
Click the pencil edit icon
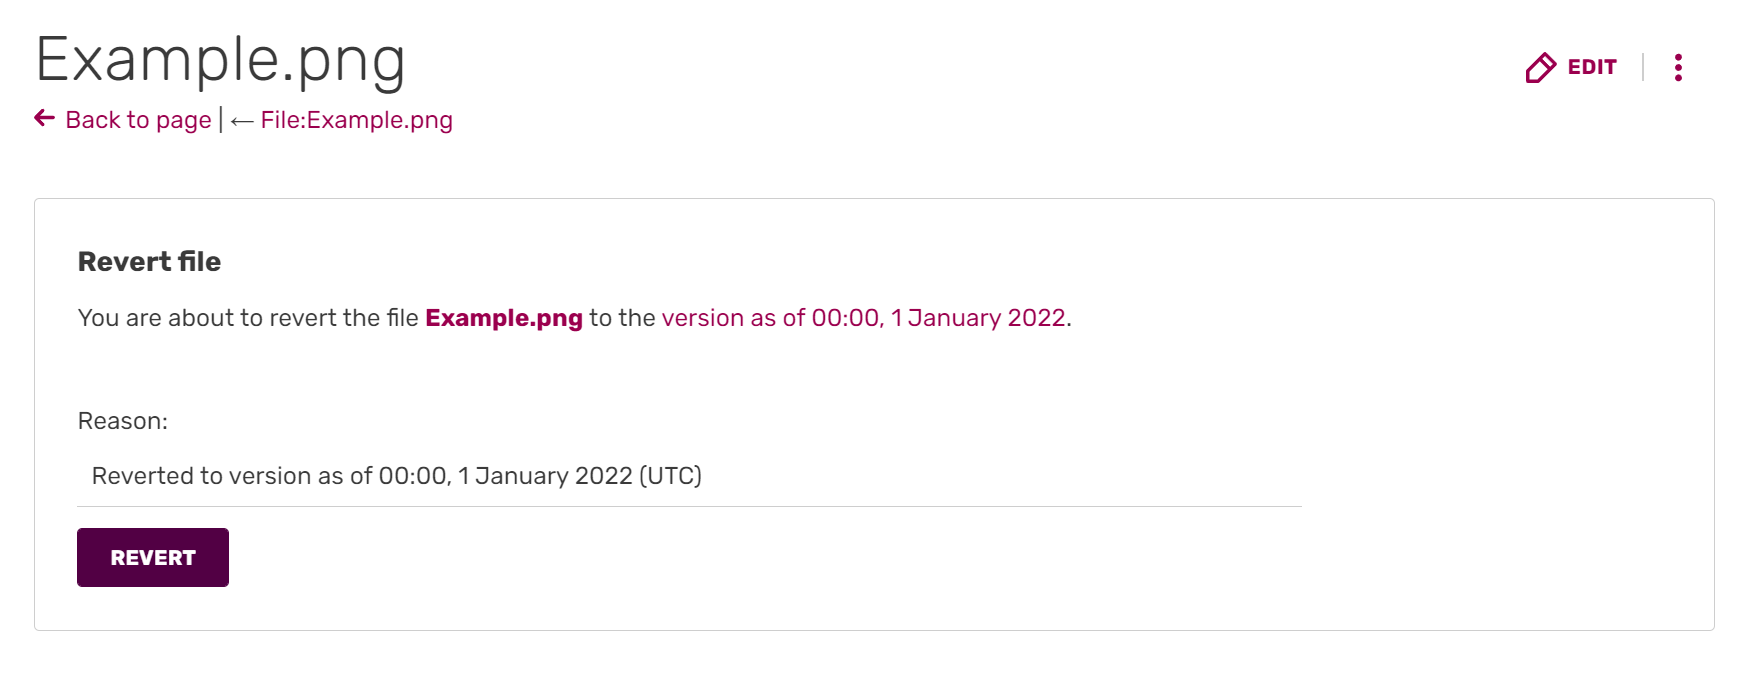pos(1540,68)
